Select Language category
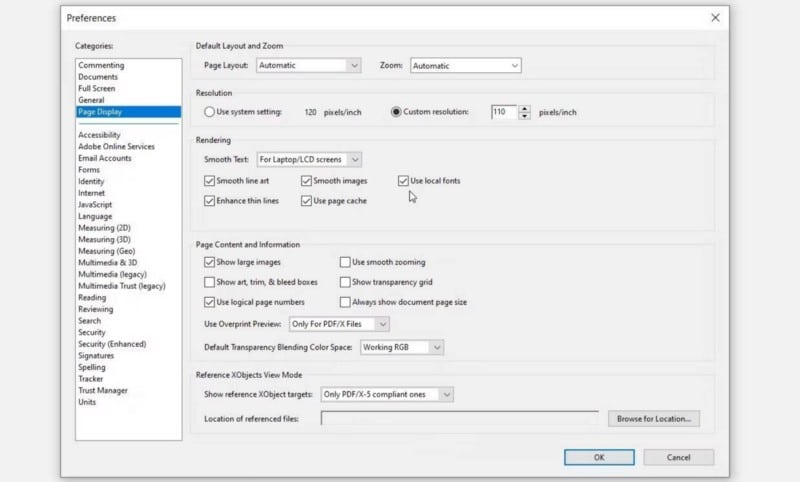Screen dimensions: 800x482 coord(95,216)
